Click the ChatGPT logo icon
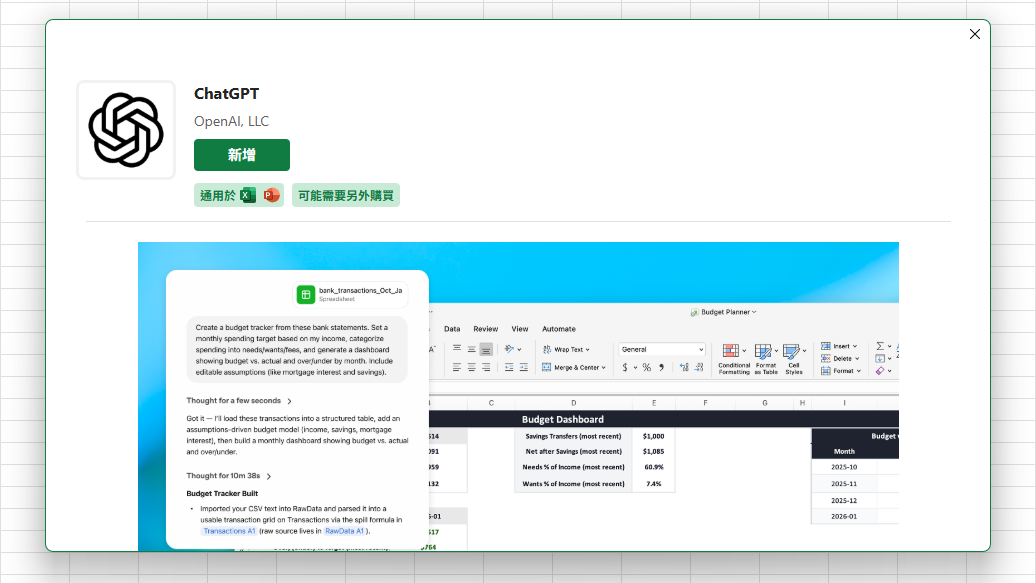The image size is (1036, 583). point(126,130)
